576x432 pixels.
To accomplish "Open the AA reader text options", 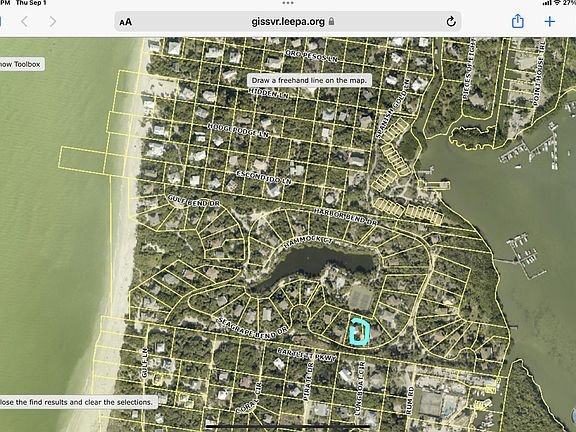I will click(126, 22).
